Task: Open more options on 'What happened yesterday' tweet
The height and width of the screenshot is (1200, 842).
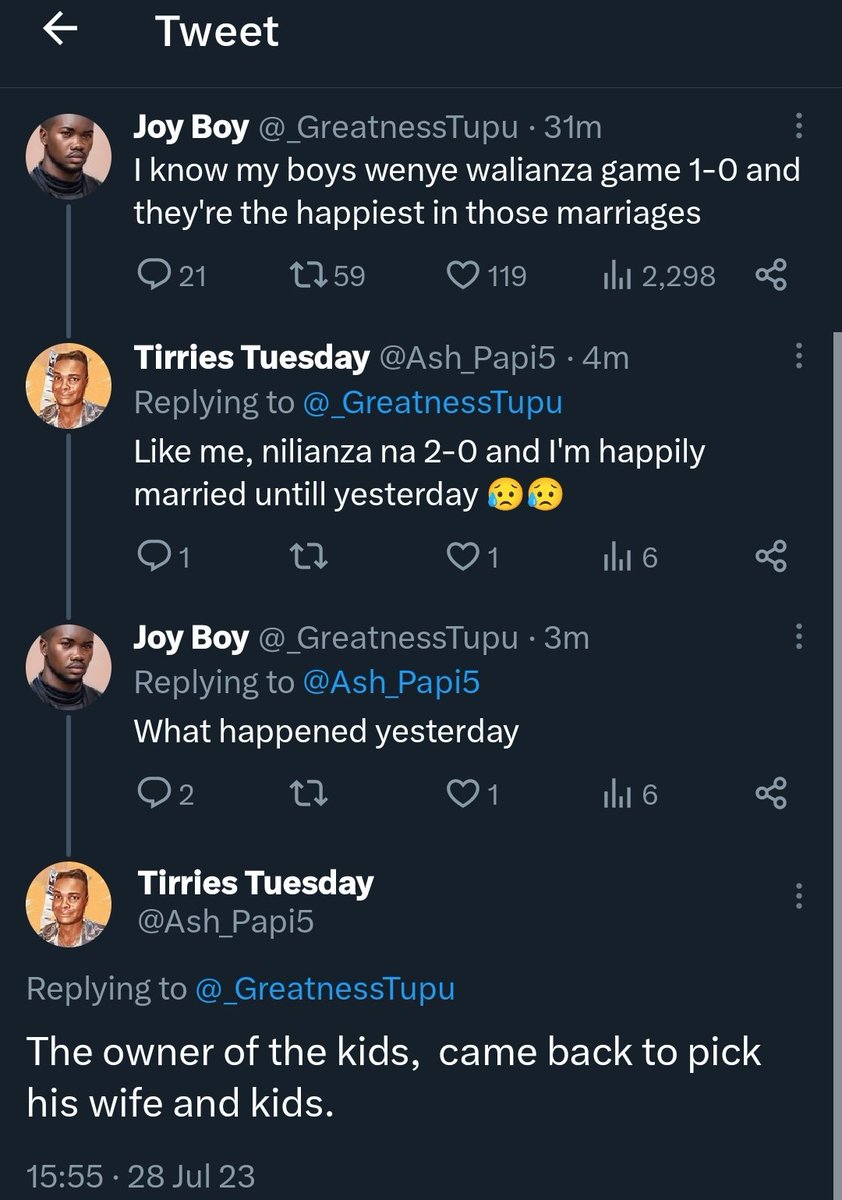Action: 798,636
